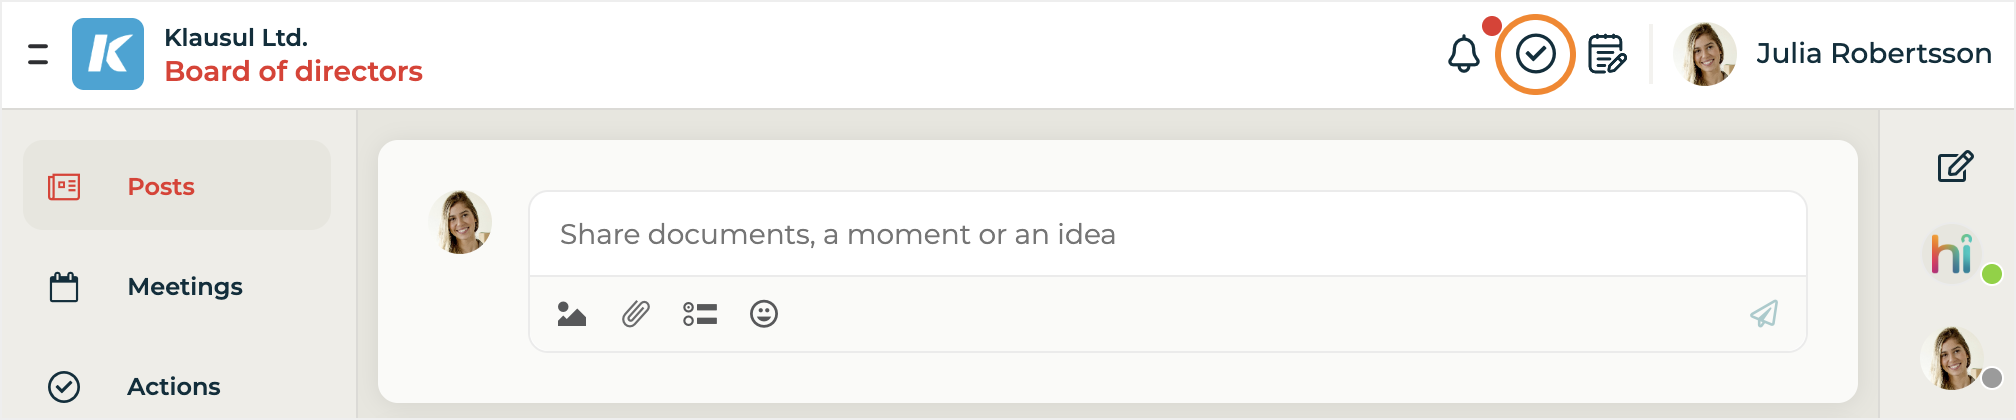Type in the Share documents field

(1167, 234)
